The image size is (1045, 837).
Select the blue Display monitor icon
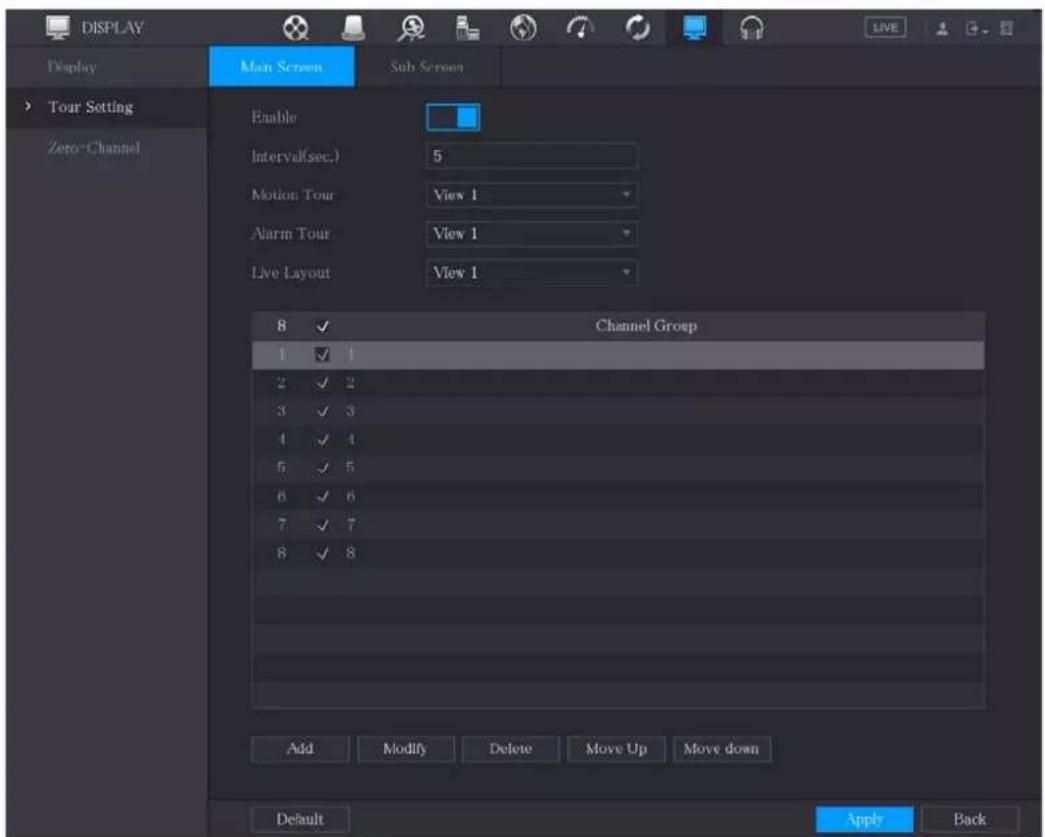coord(694,28)
